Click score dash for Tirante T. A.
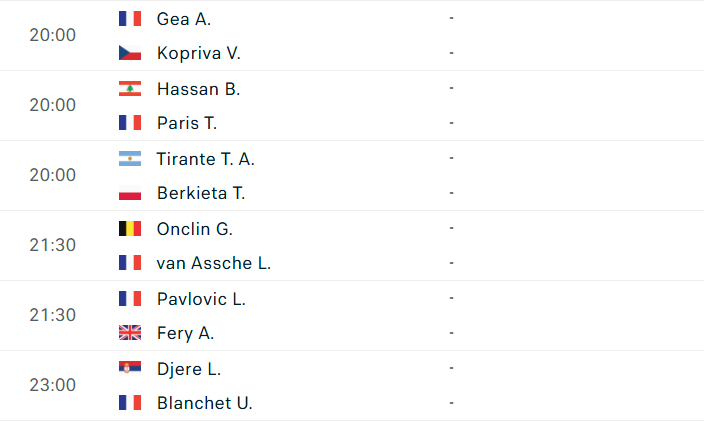 pyautogui.click(x=452, y=158)
